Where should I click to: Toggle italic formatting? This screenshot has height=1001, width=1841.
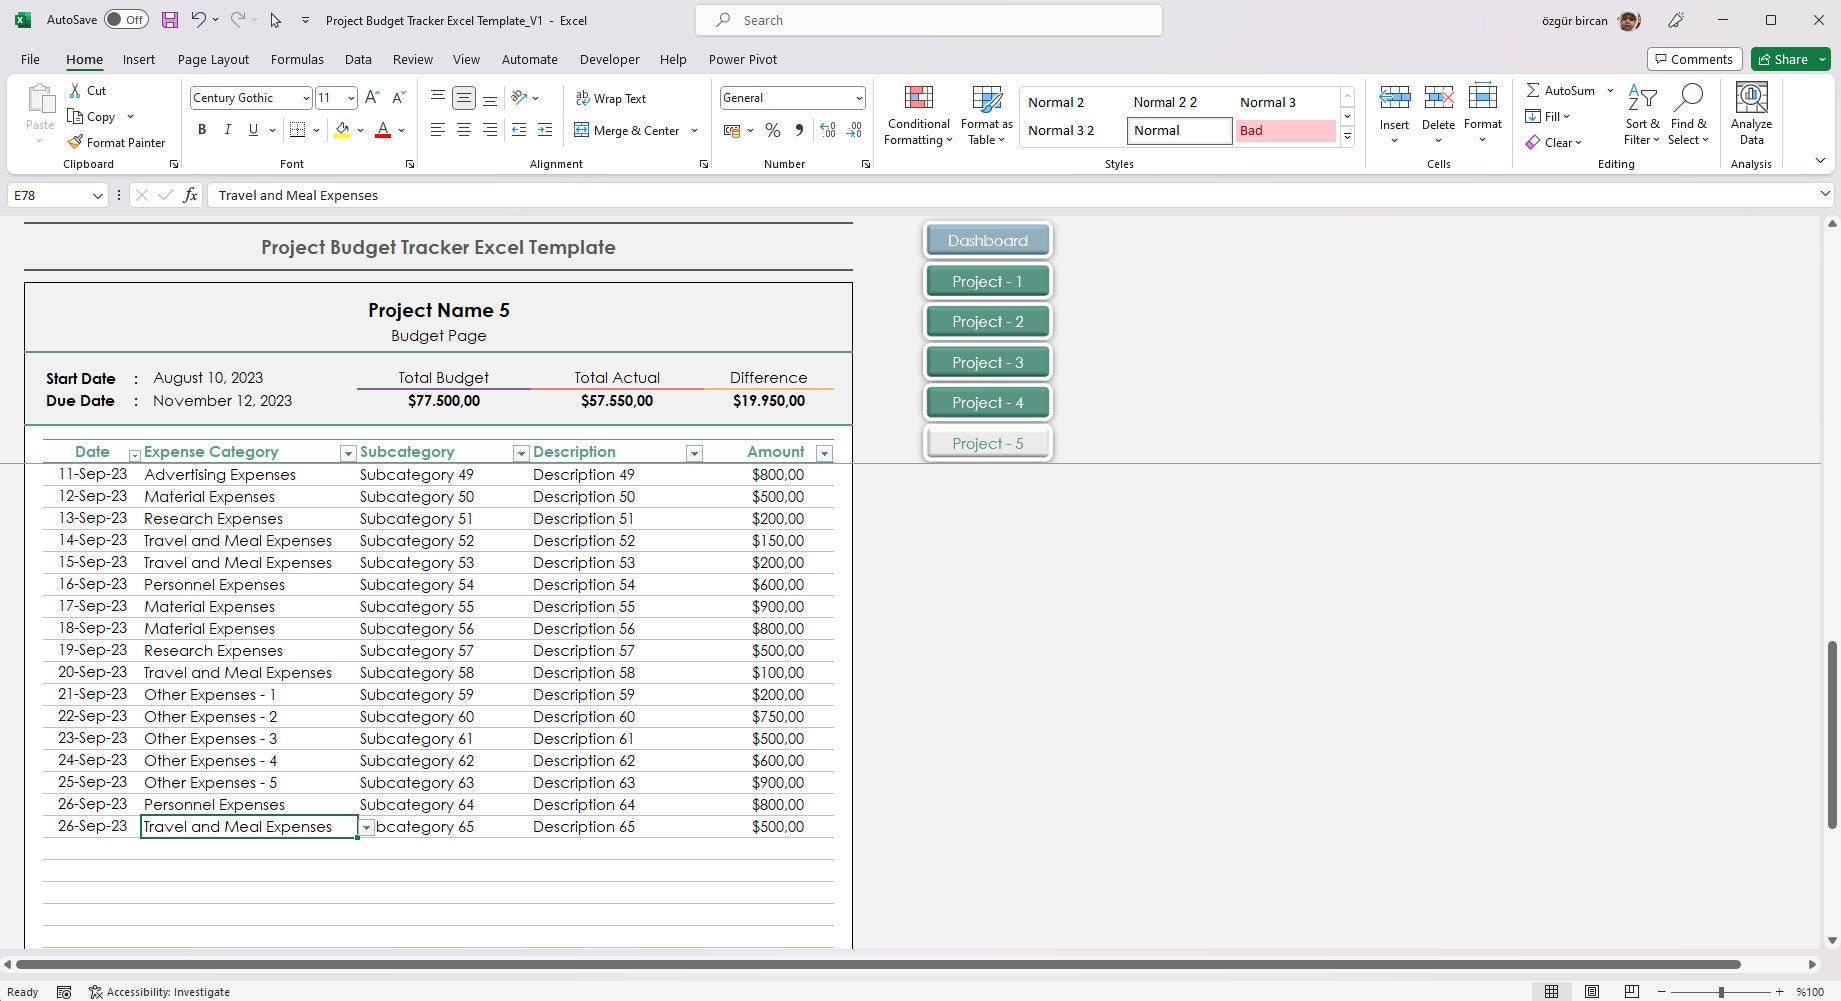pyautogui.click(x=227, y=130)
